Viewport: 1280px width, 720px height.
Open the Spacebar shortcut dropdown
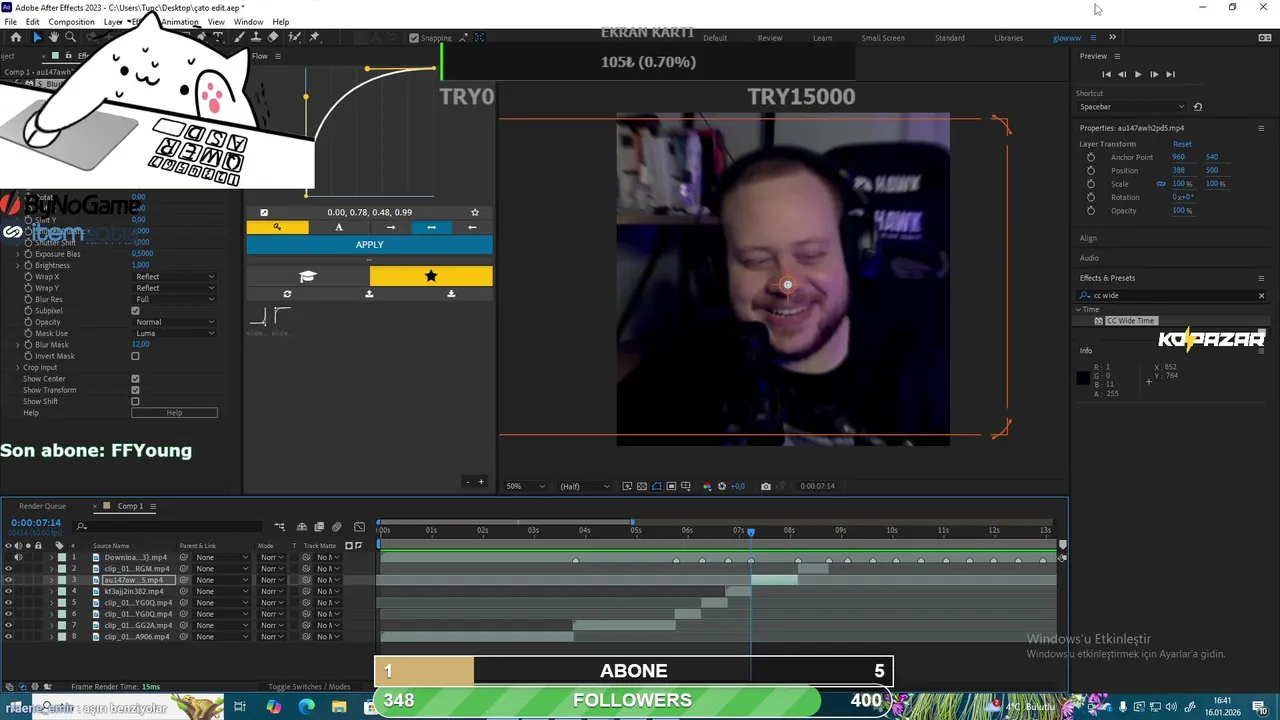1132,107
